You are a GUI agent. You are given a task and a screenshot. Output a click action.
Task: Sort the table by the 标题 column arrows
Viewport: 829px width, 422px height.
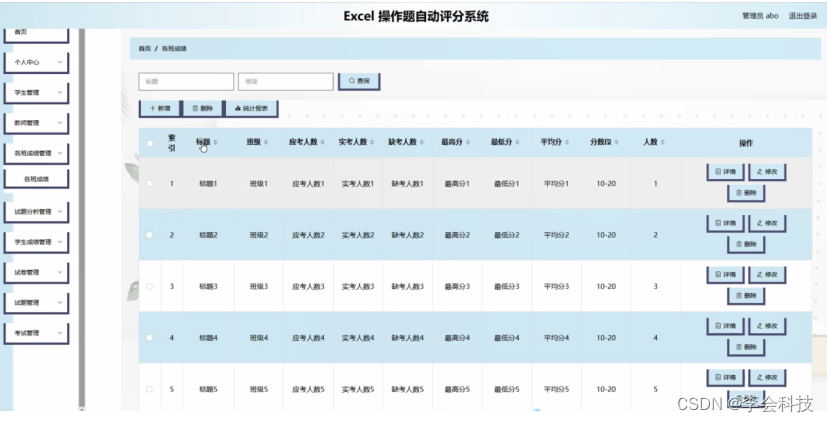(215, 142)
